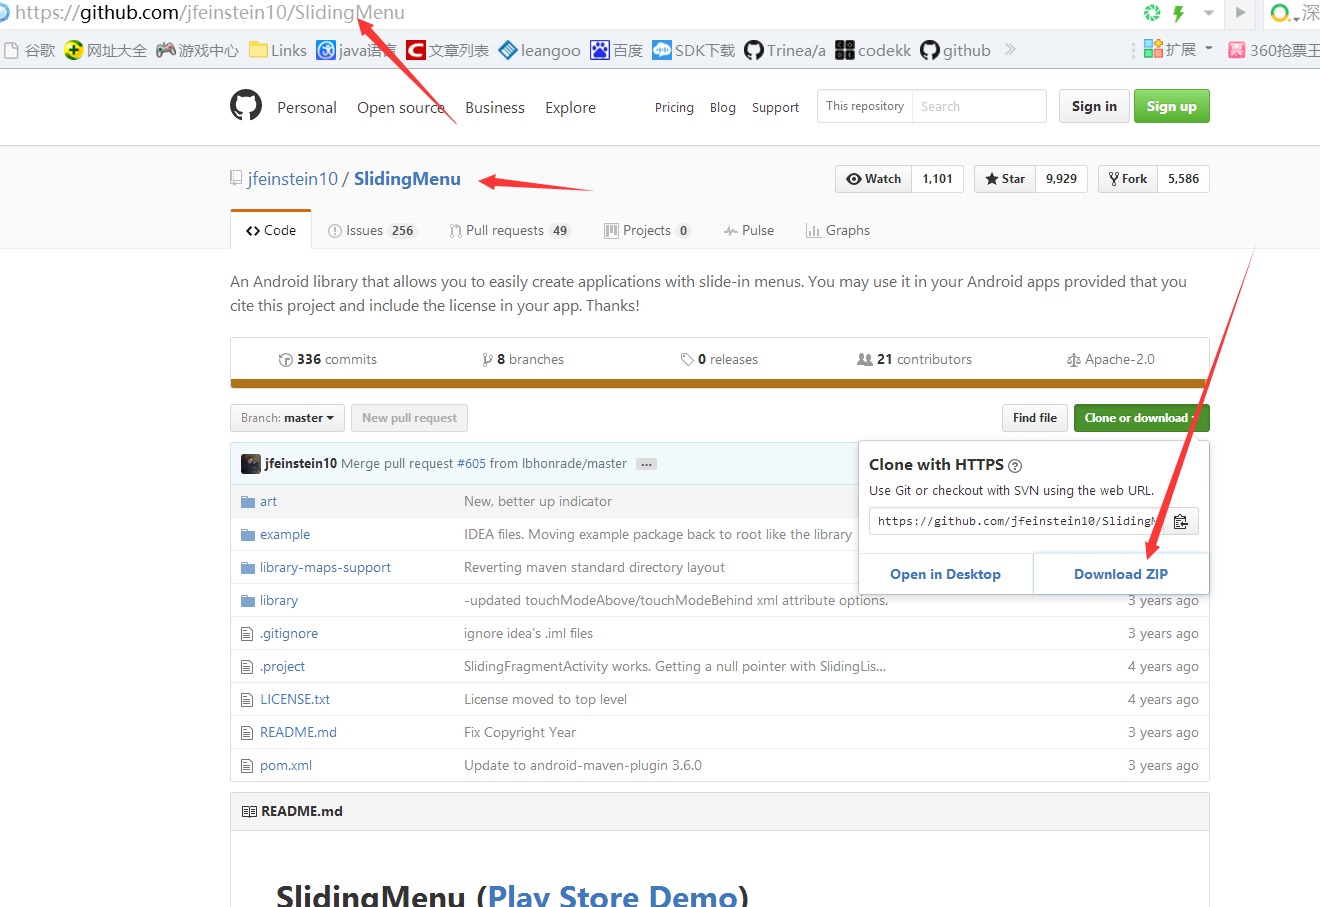Open the .gitignore file
The width and height of the screenshot is (1320, 907).
click(x=289, y=634)
